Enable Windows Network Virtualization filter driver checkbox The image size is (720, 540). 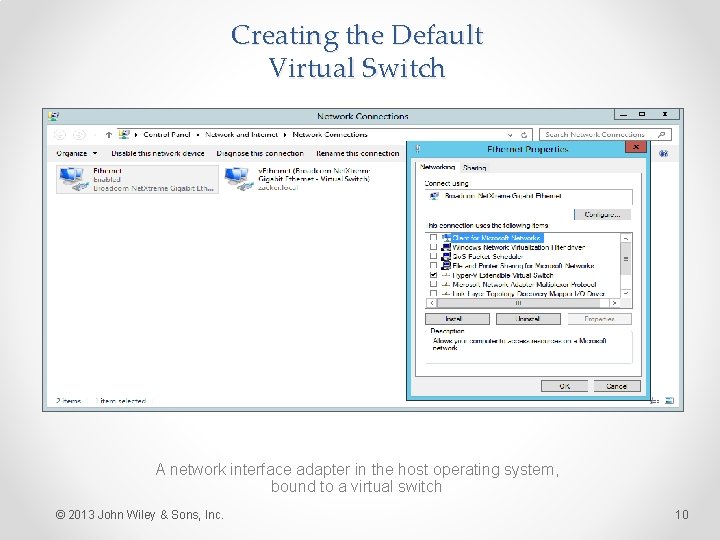[x=433, y=247]
